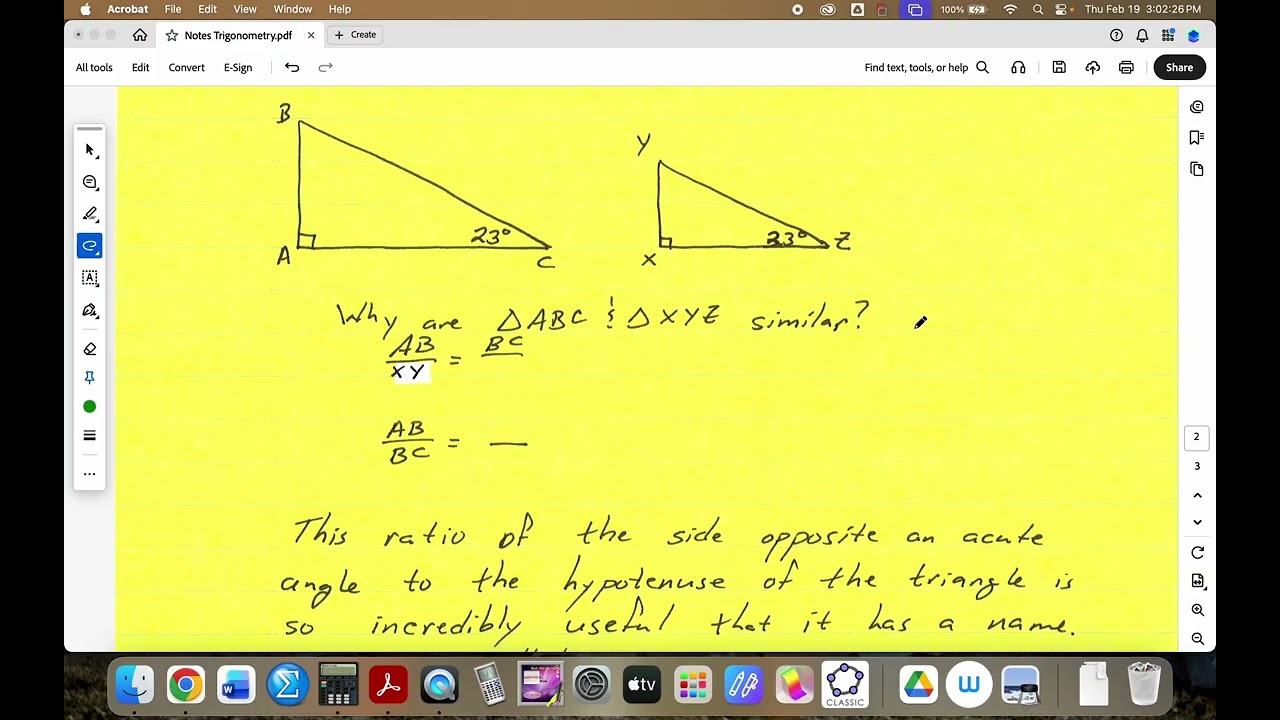Click the Share button
The width and height of the screenshot is (1280, 720).
tap(1179, 67)
